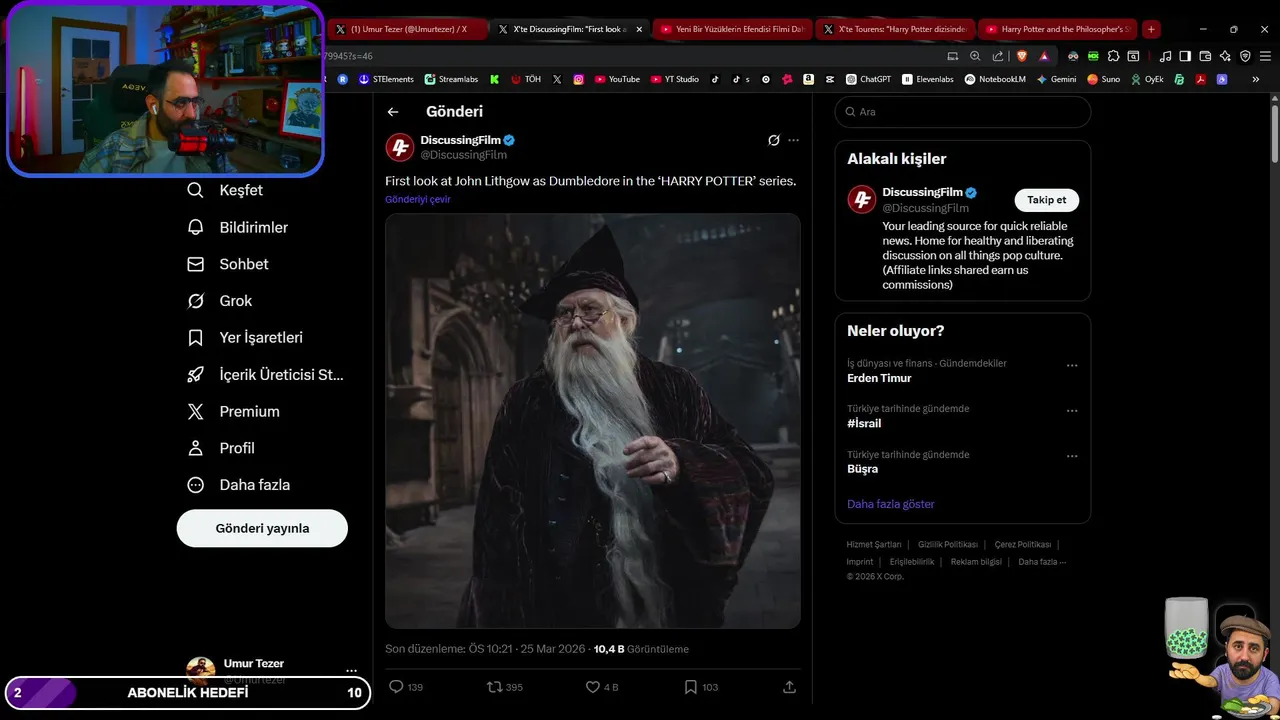Expand the bookmarks overflow chevron
Screen dimensions: 1280x720
point(1256,79)
